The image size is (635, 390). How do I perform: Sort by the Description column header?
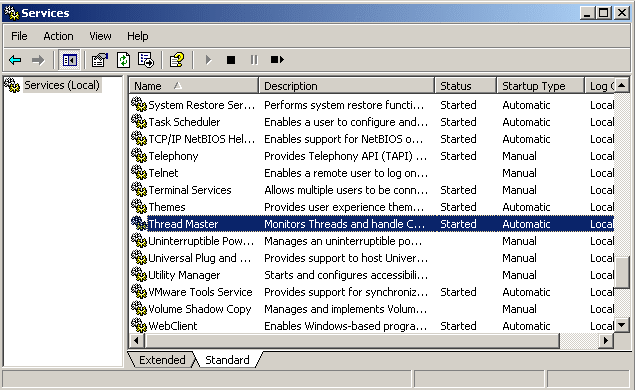pyautogui.click(x=347, y=86)
